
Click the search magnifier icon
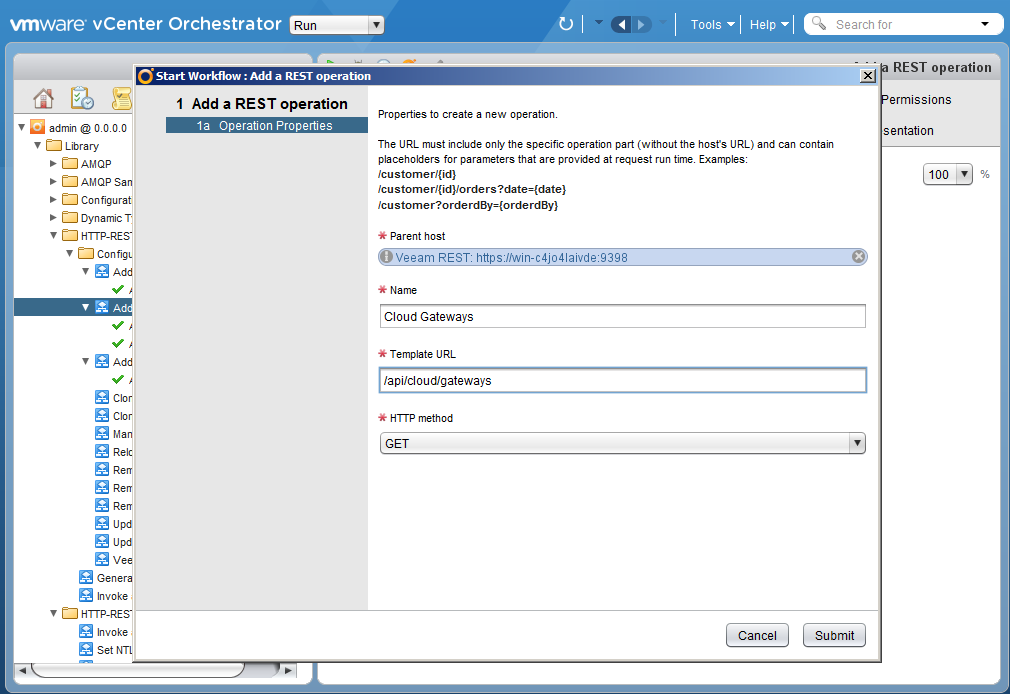pyautogui.click(x=819, y=23)
